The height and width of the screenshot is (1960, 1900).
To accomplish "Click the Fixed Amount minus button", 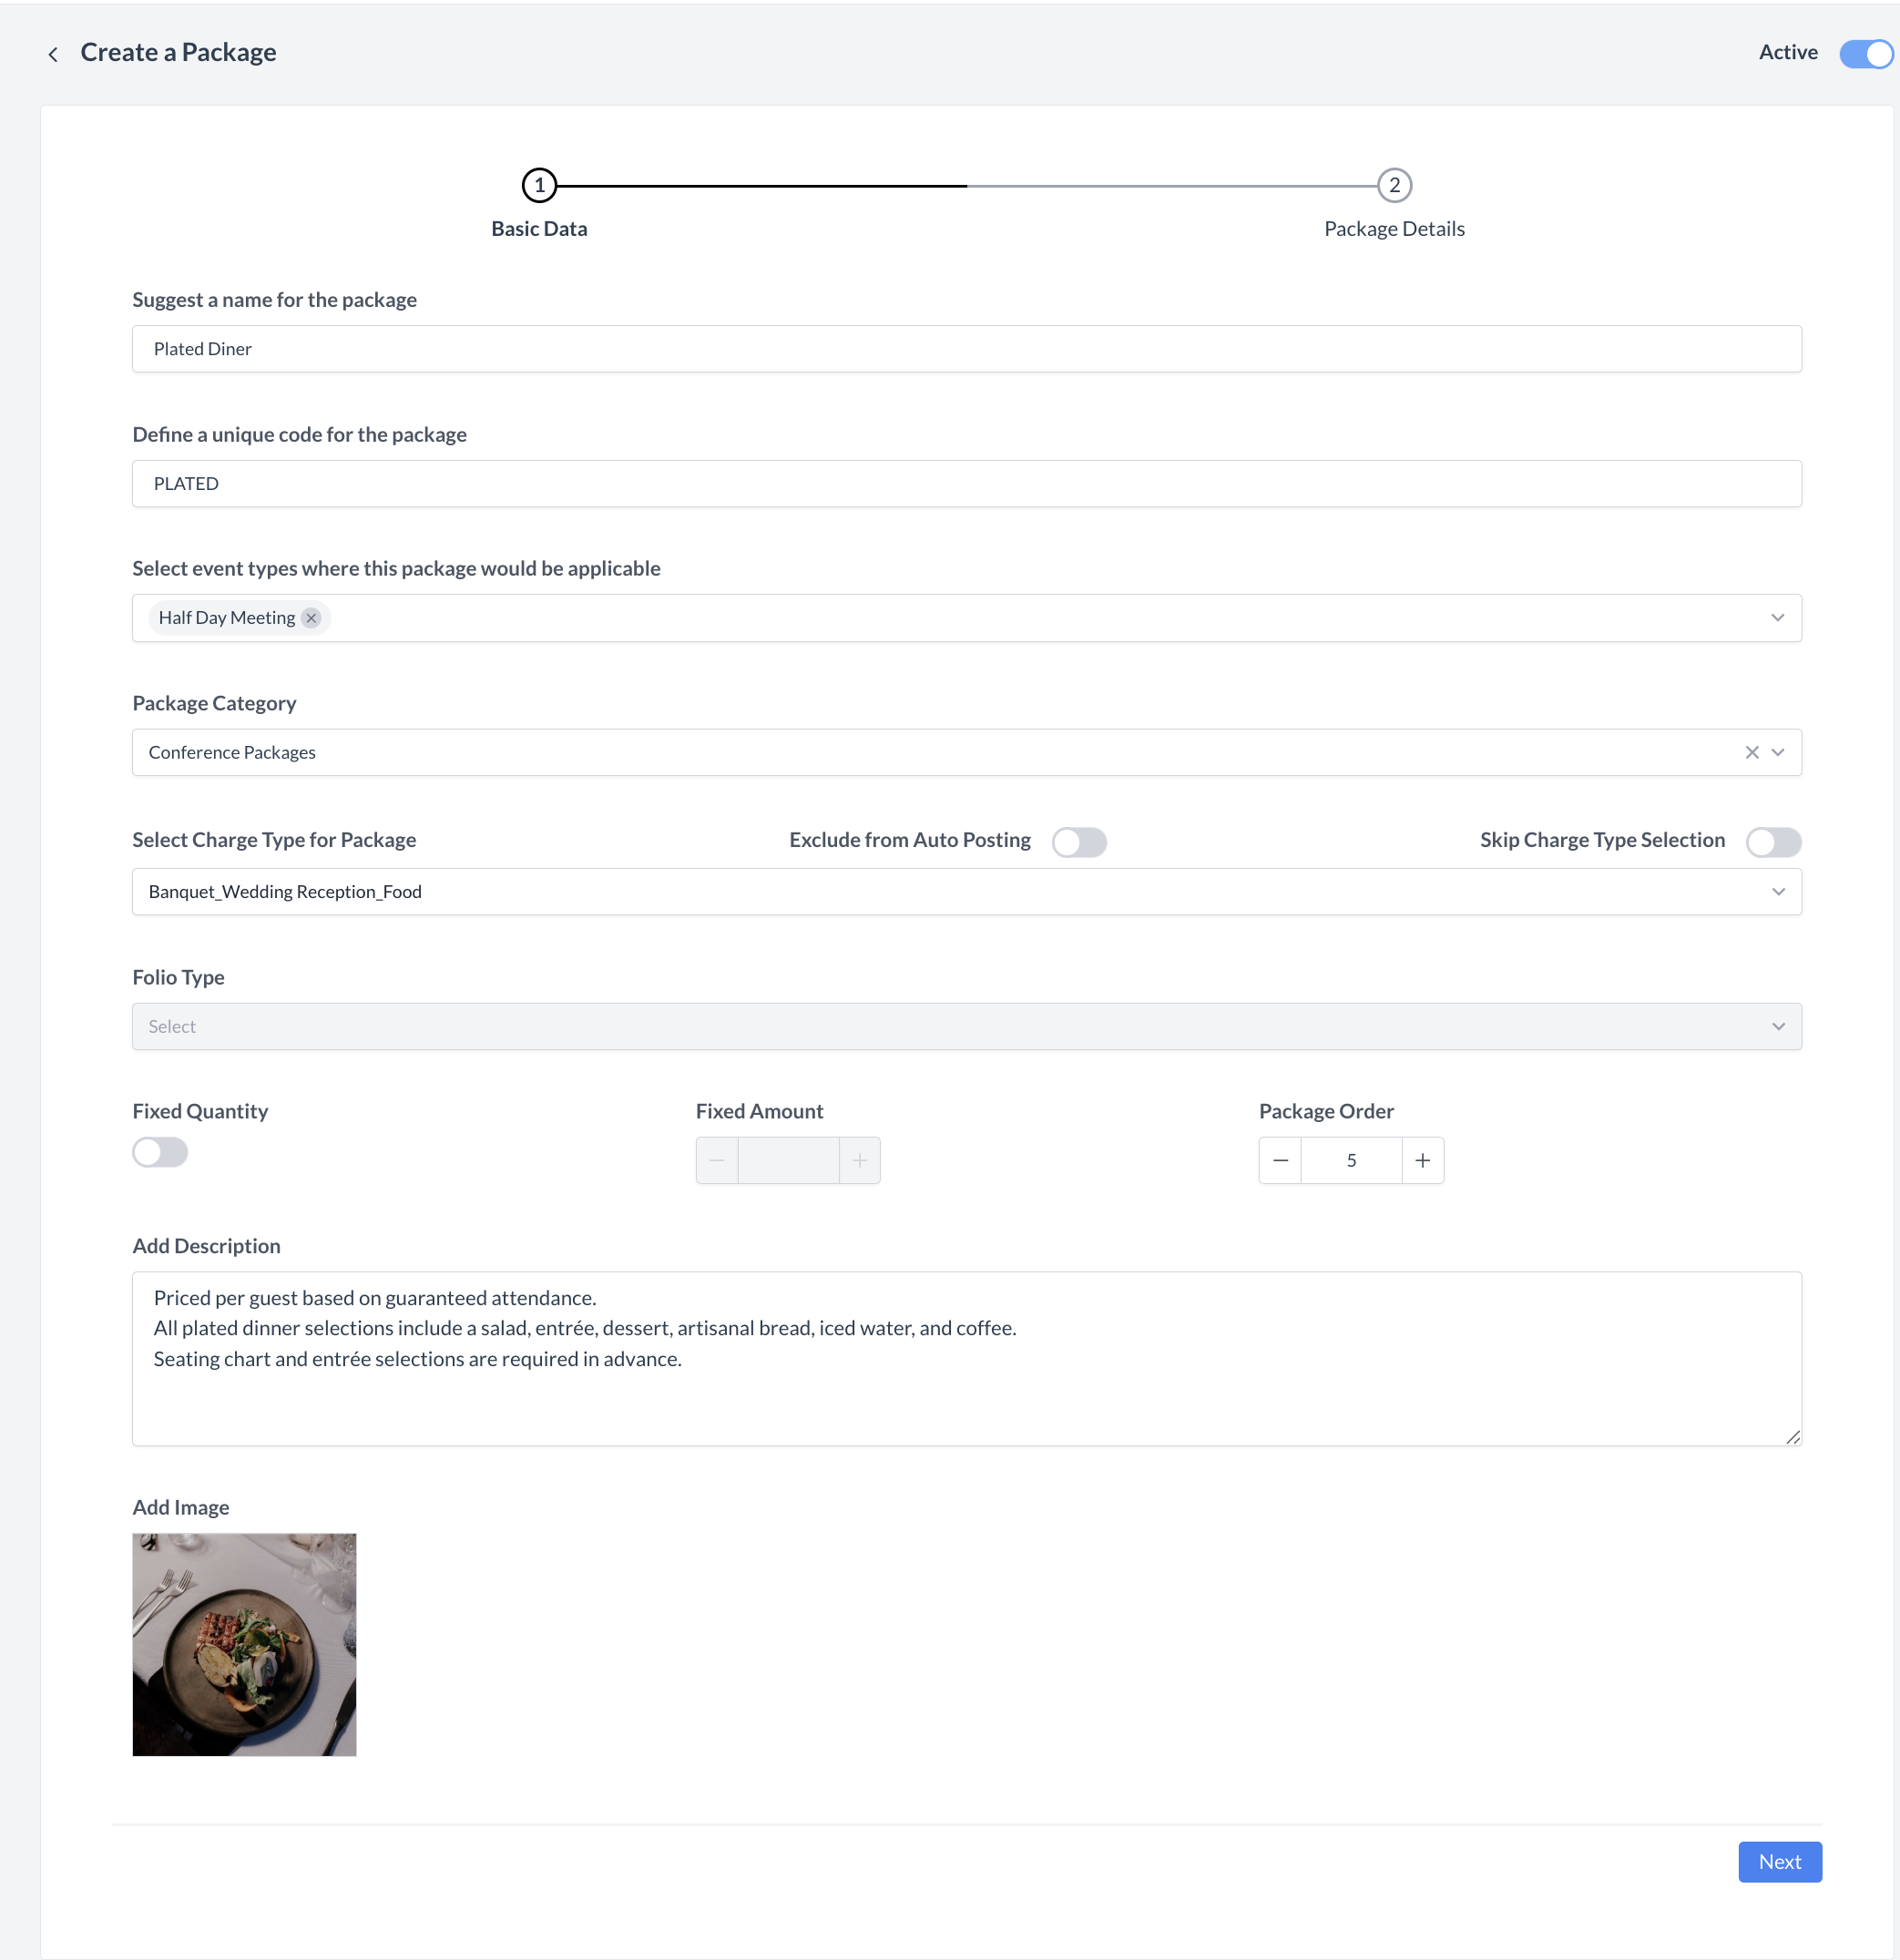I will coord(717,1160).
